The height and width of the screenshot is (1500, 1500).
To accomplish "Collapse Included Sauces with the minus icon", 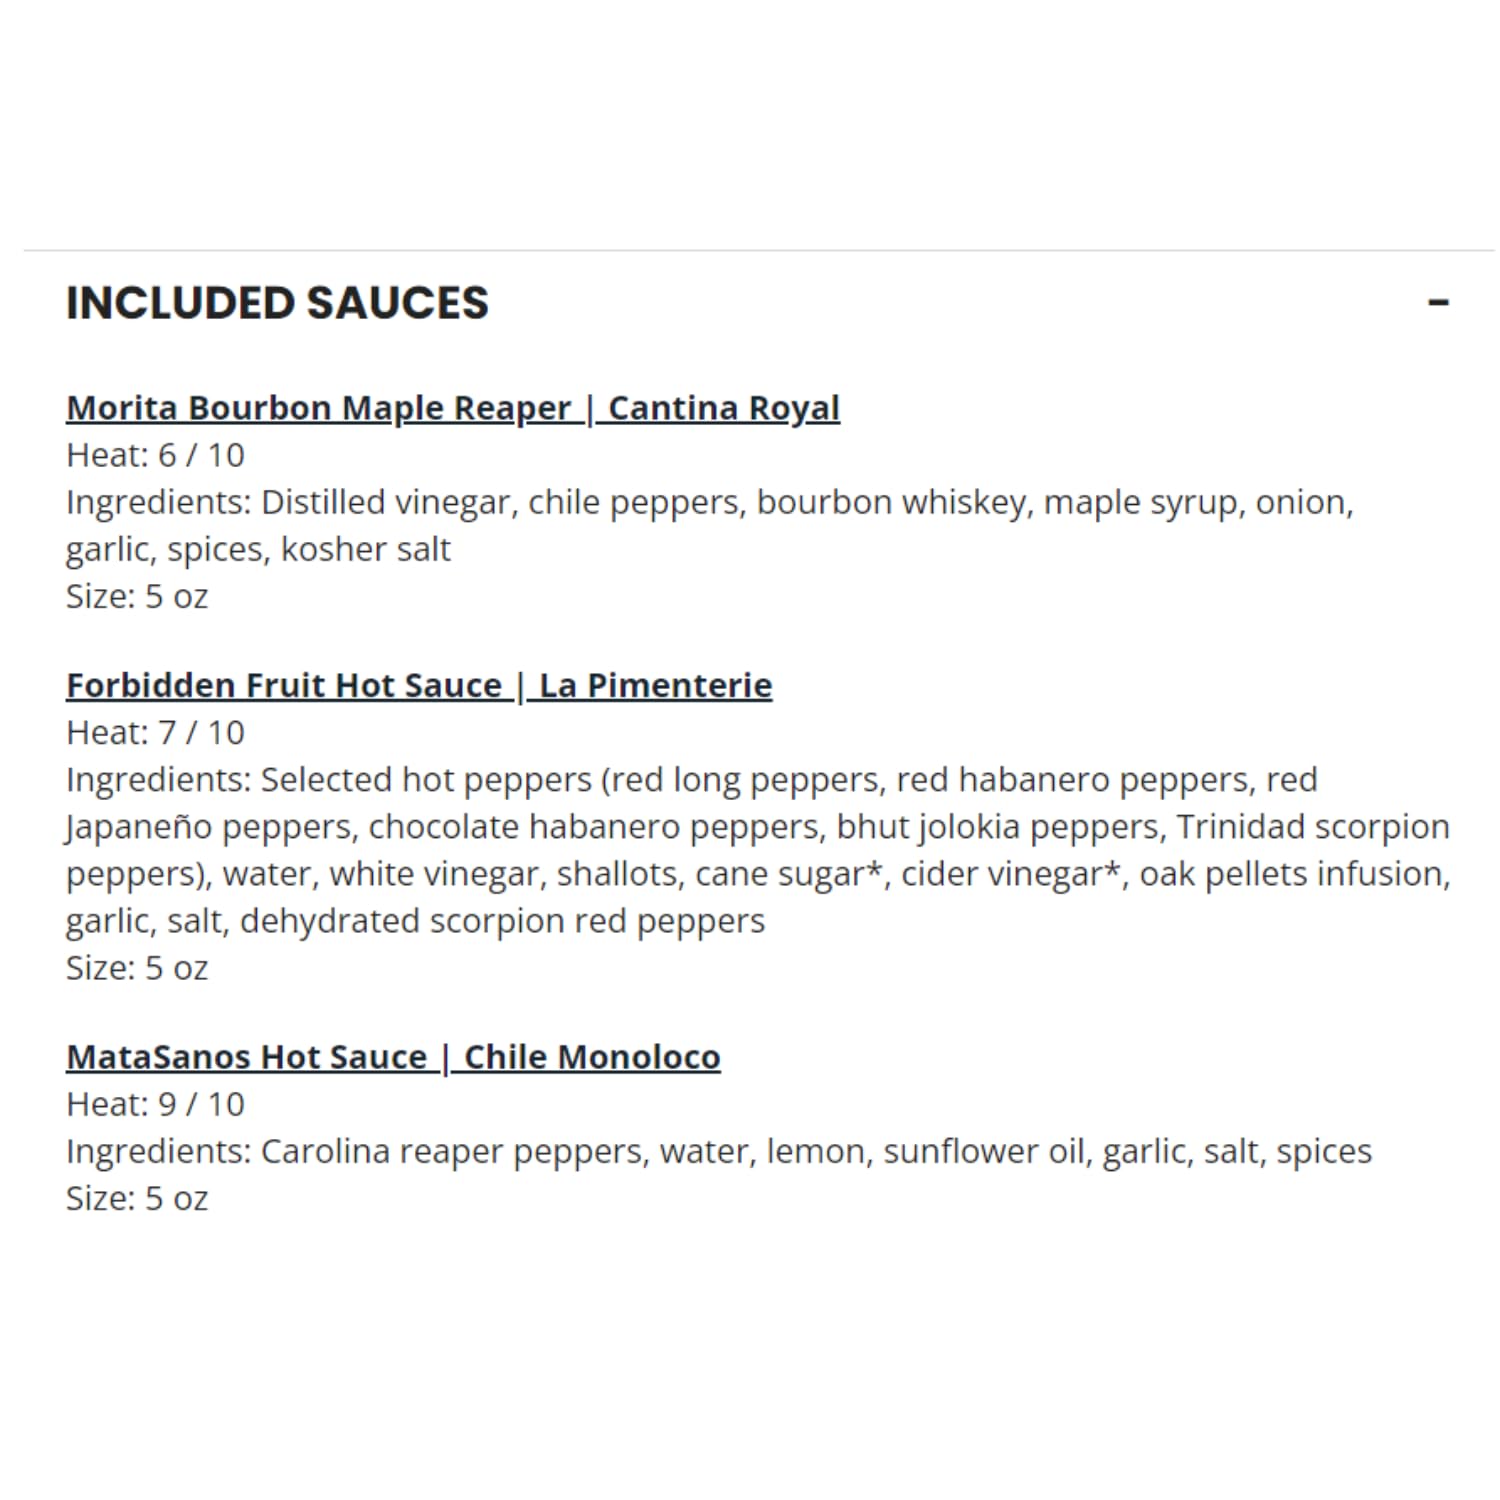I will (x=1438, y=302).
